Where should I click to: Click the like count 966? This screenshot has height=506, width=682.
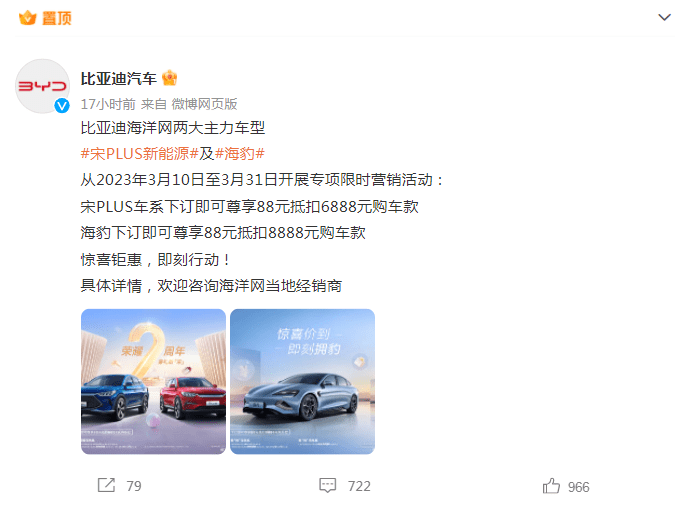578,487
